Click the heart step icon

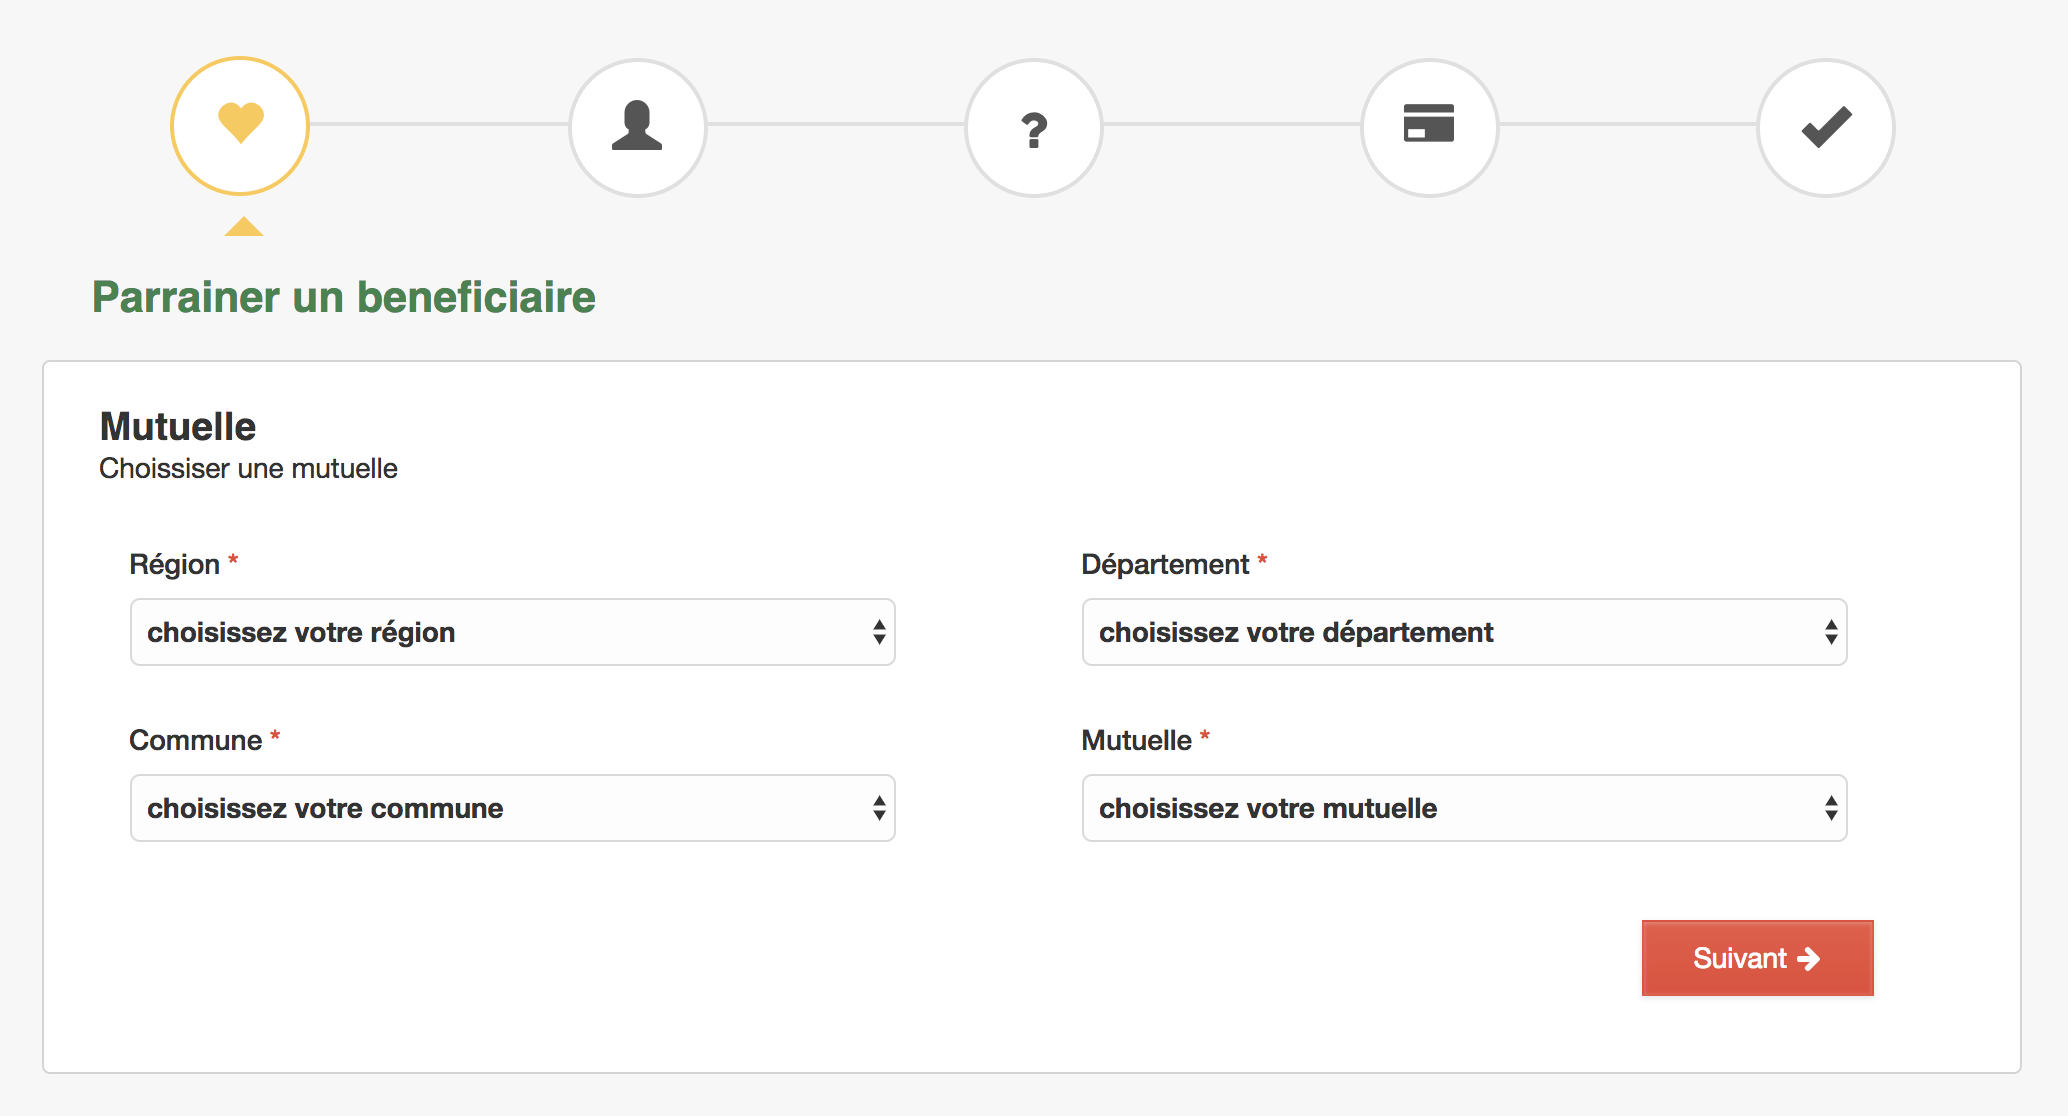point(240,125)
